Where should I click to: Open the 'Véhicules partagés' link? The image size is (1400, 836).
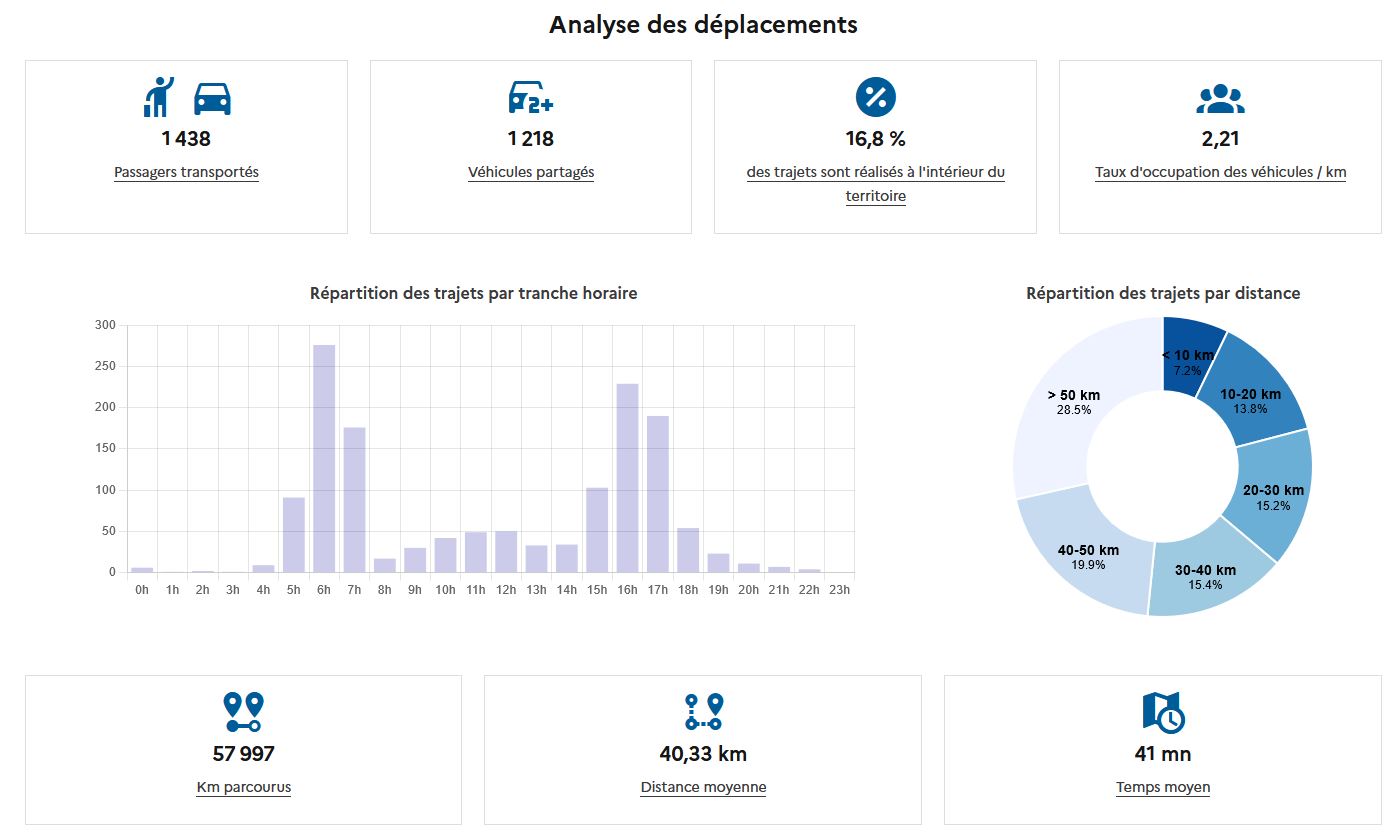531,172
